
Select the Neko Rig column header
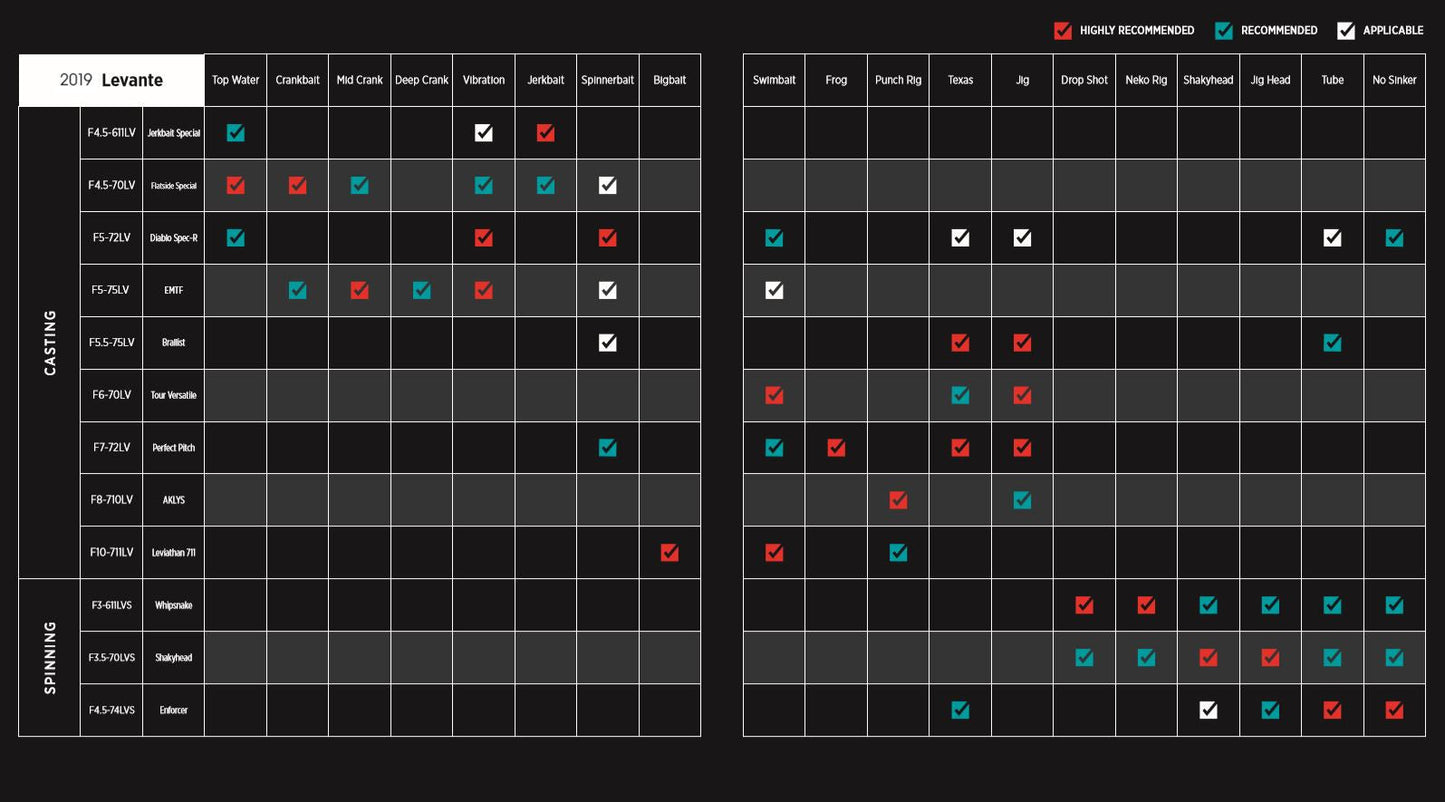coord(1146,80)
